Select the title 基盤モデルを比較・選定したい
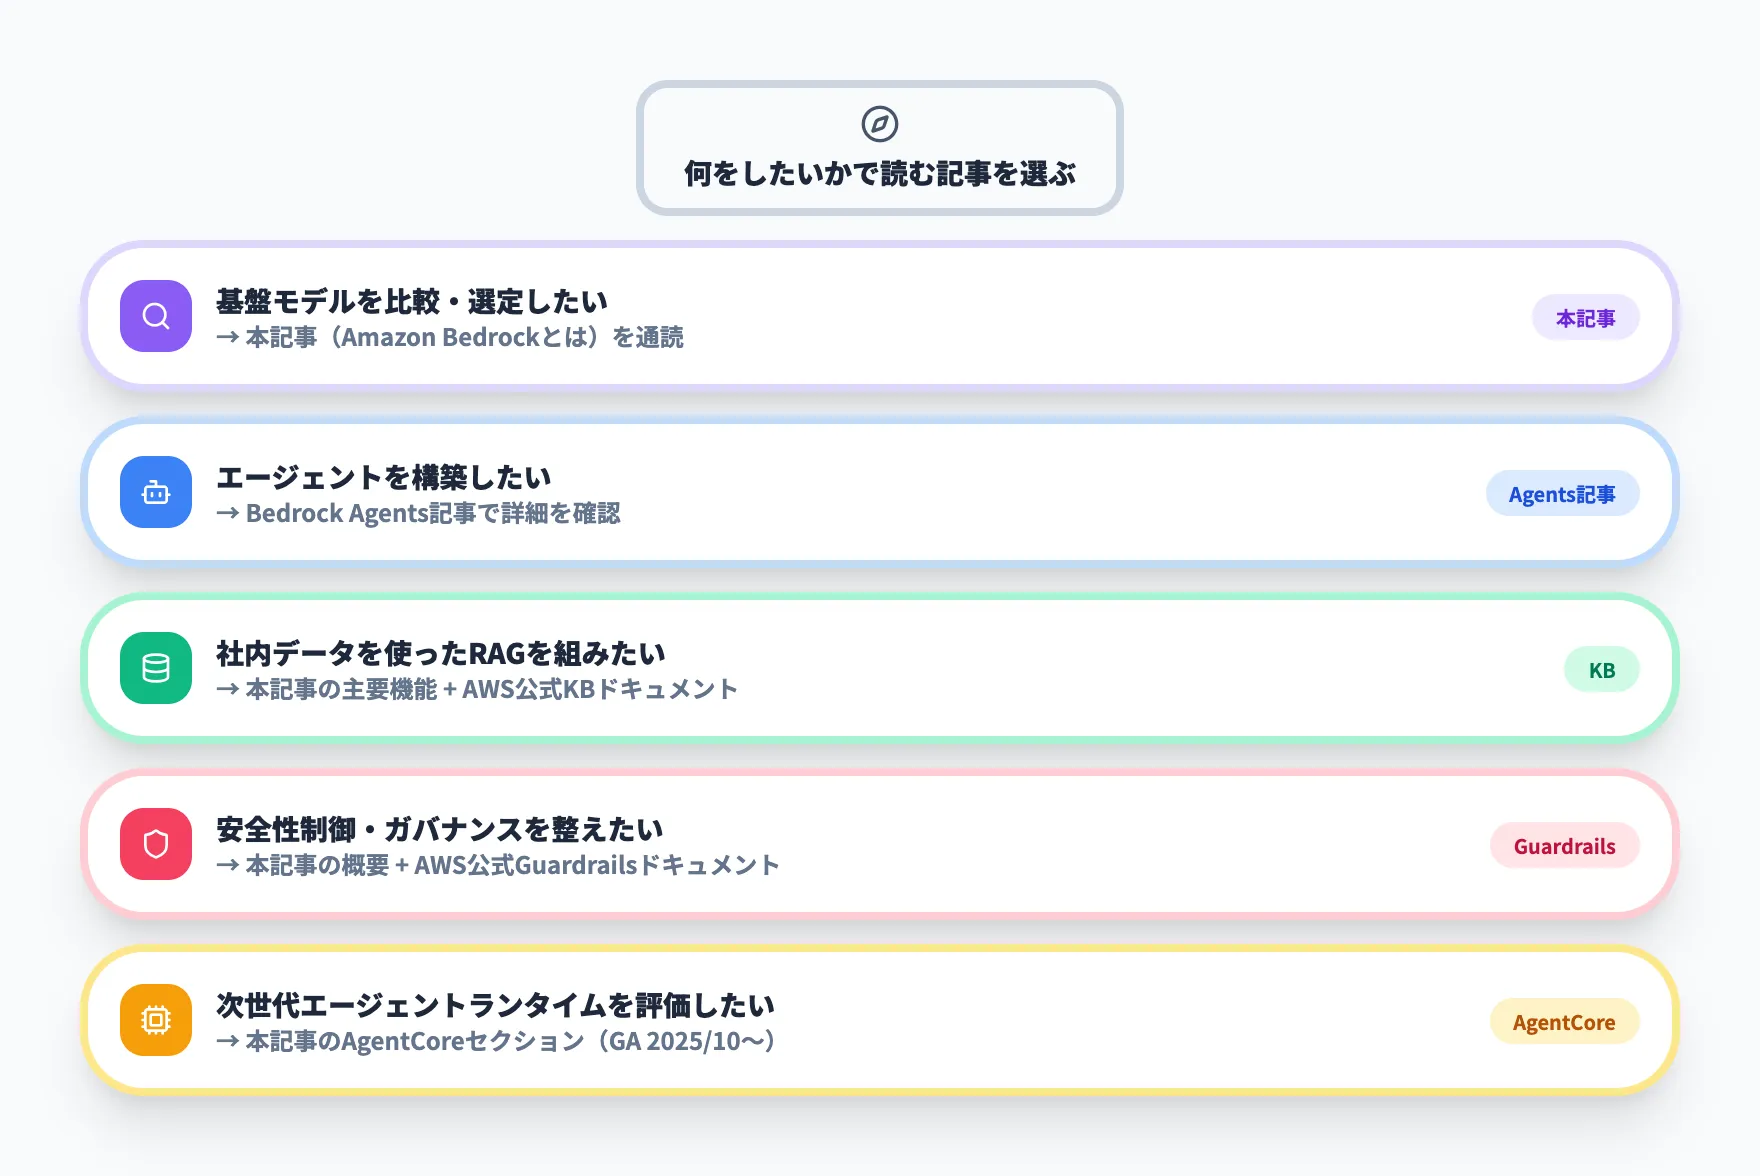 pos(412,301)
